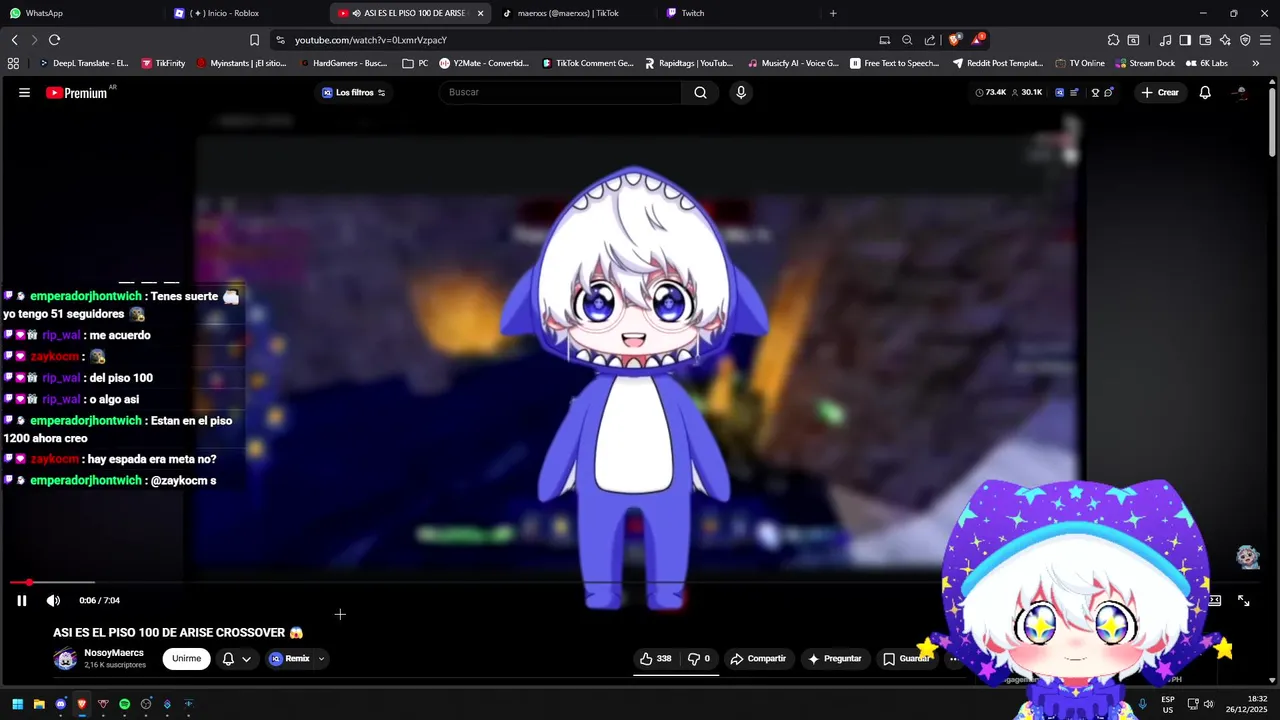The height and width of the screenshot is (720, 1280).
Task: Open the account avatar menu
Action: click(1240, 92)
